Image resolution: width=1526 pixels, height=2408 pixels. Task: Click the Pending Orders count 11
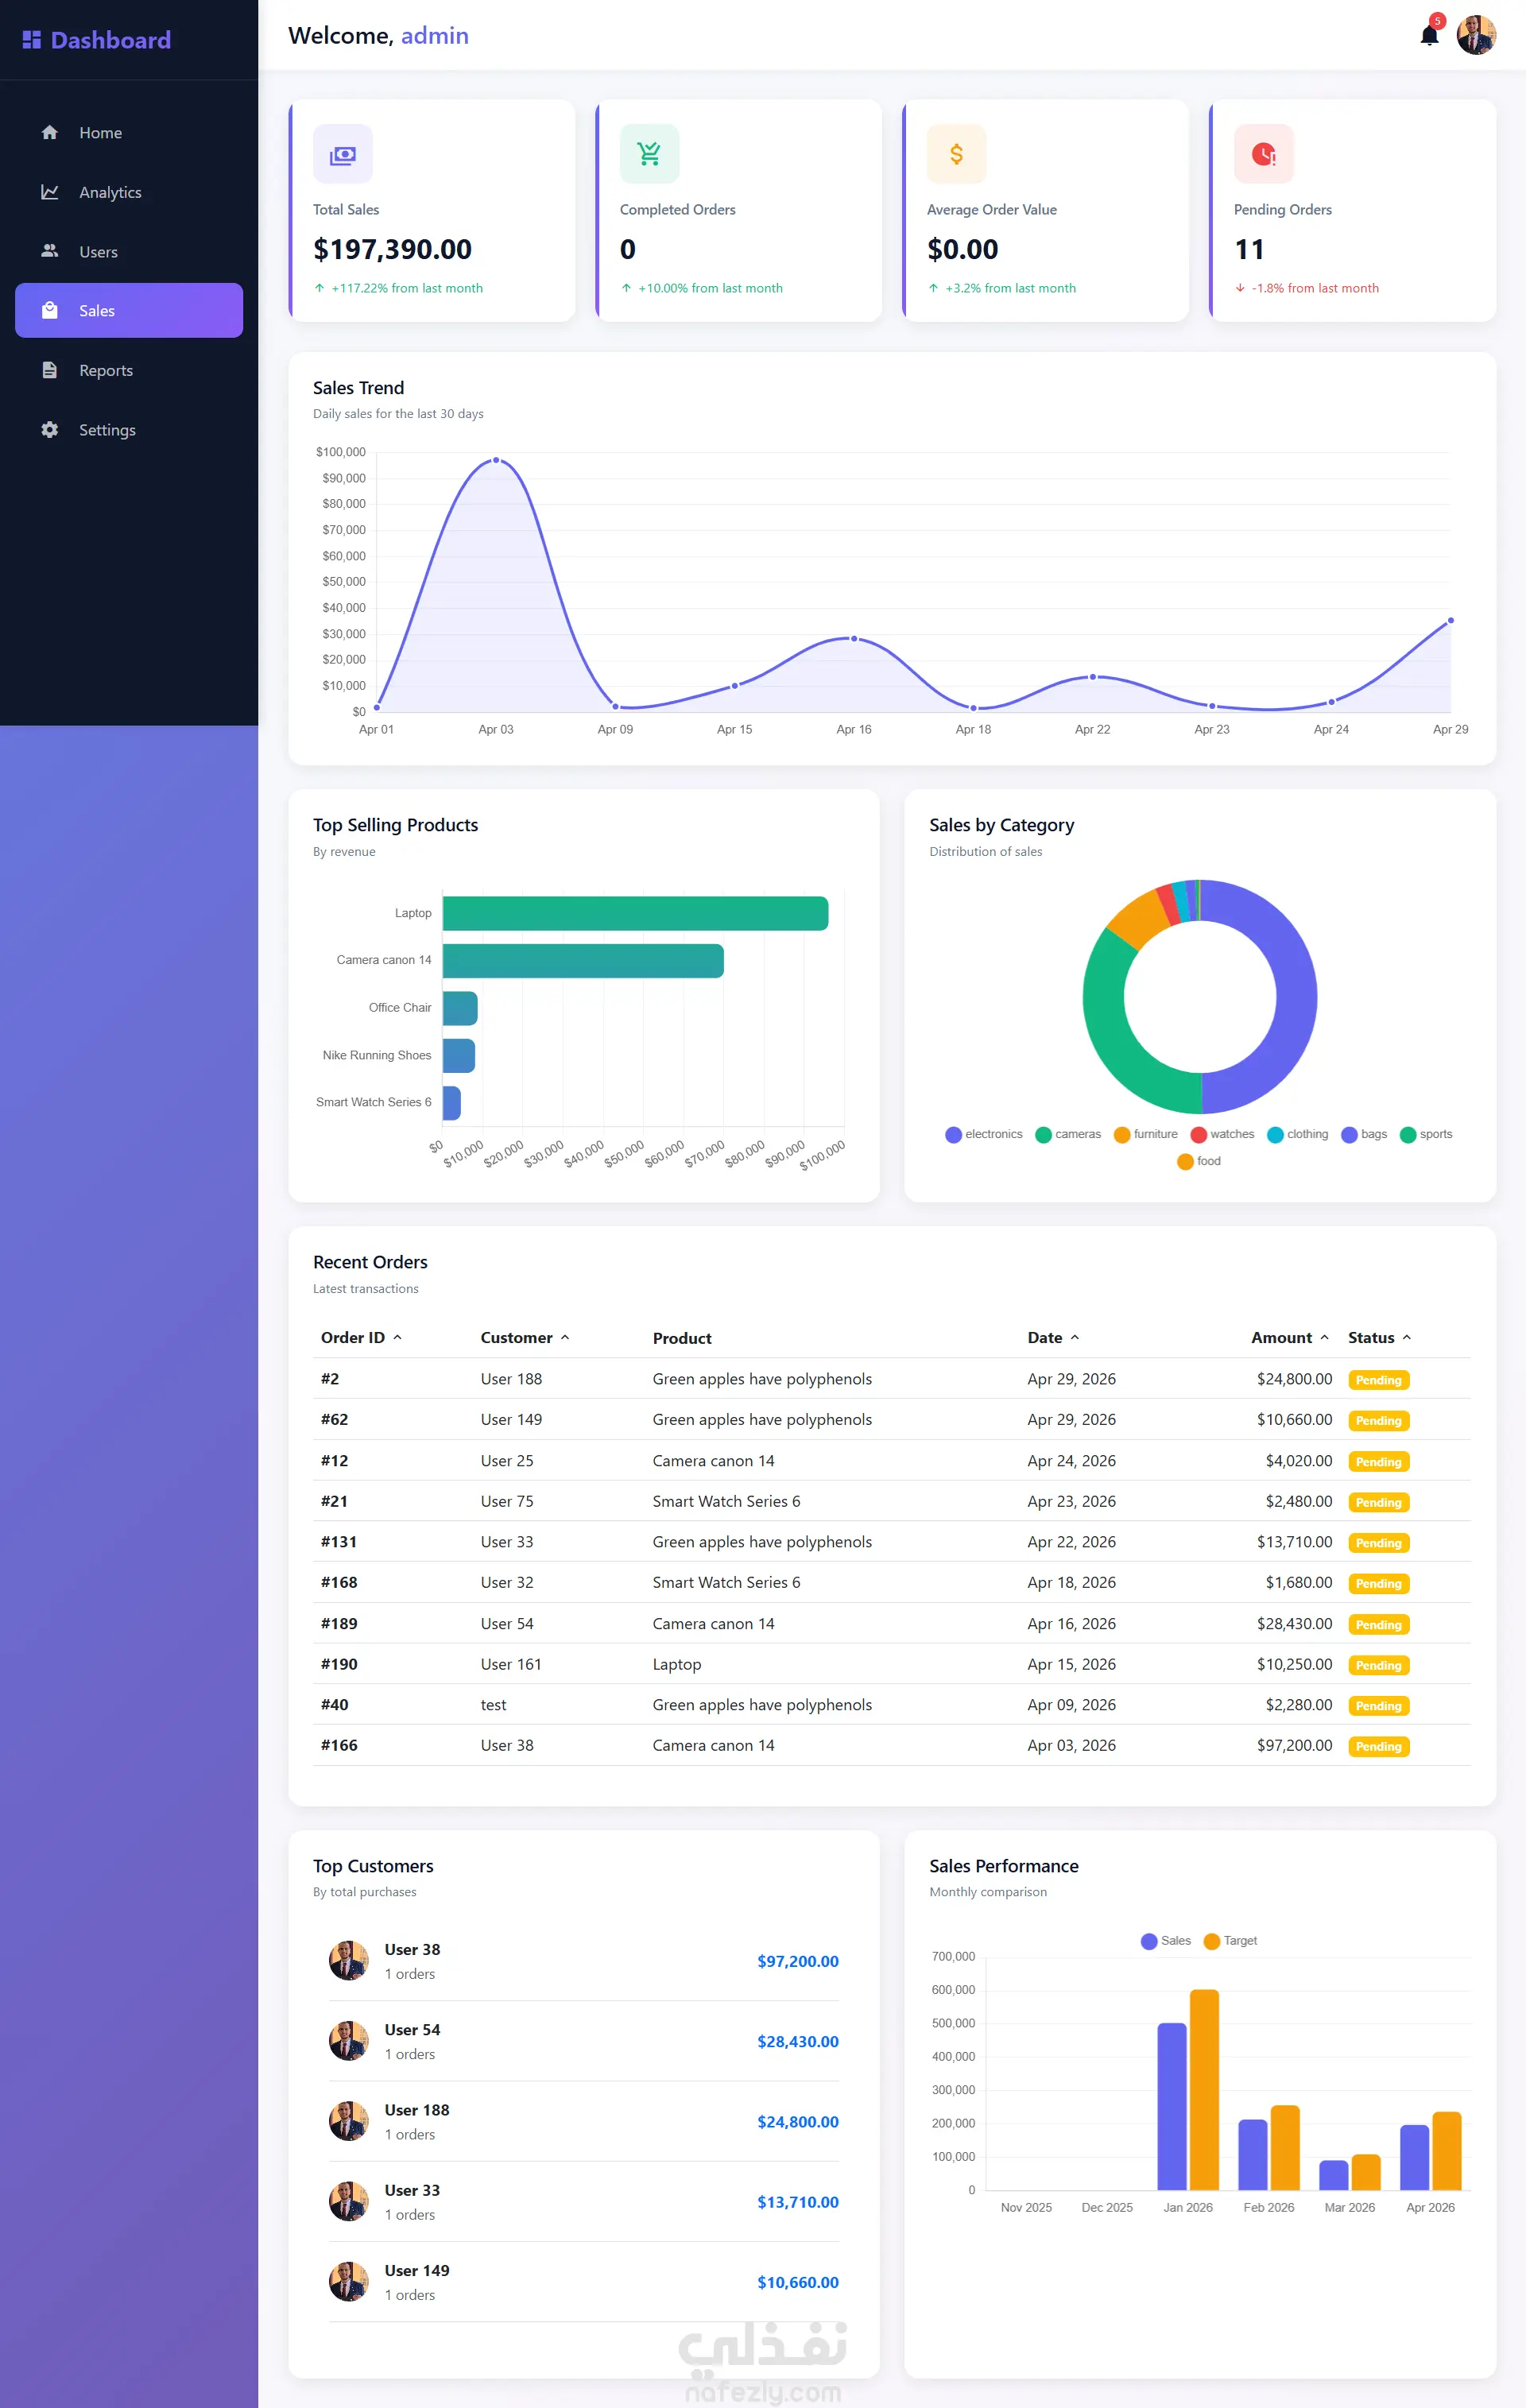(x=1249, y=249)
